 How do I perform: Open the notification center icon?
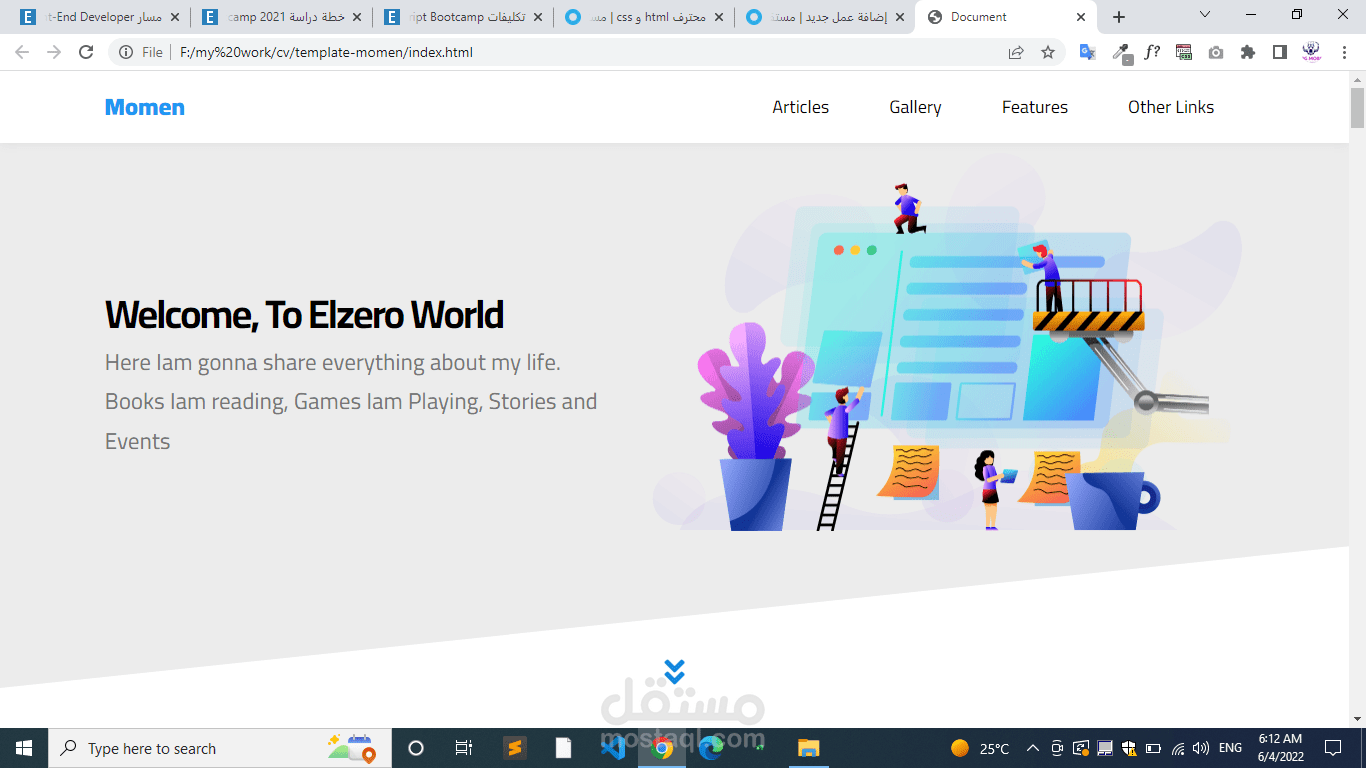[x=1332, y=748]
